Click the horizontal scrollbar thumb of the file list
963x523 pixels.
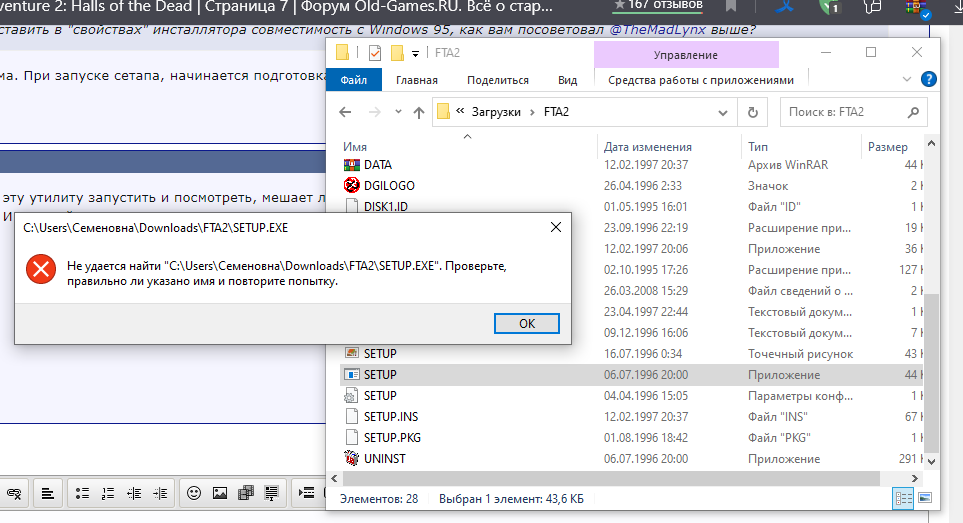(610, 478)
